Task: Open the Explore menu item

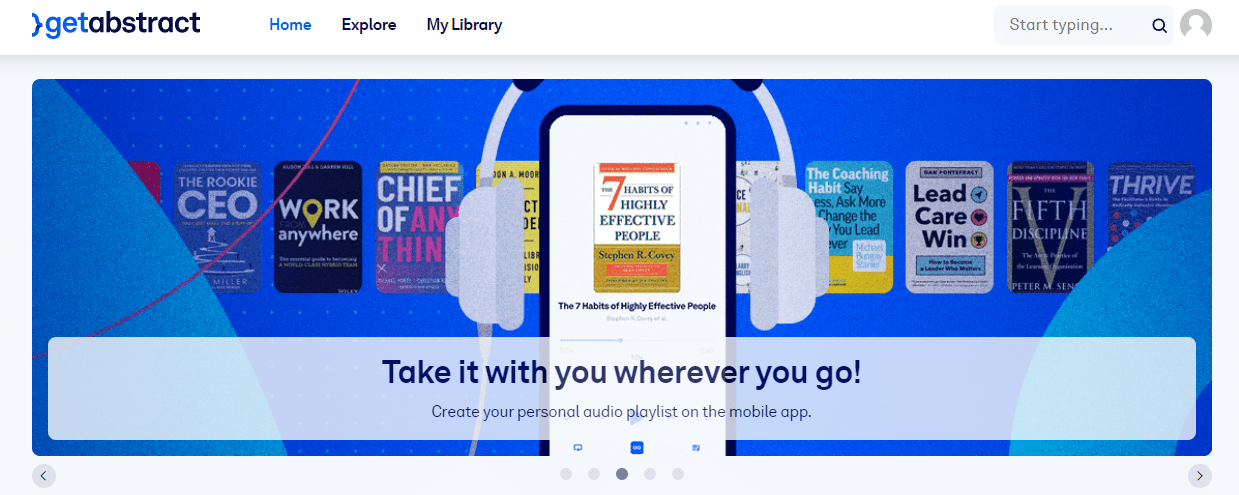Action: point(369,25)
